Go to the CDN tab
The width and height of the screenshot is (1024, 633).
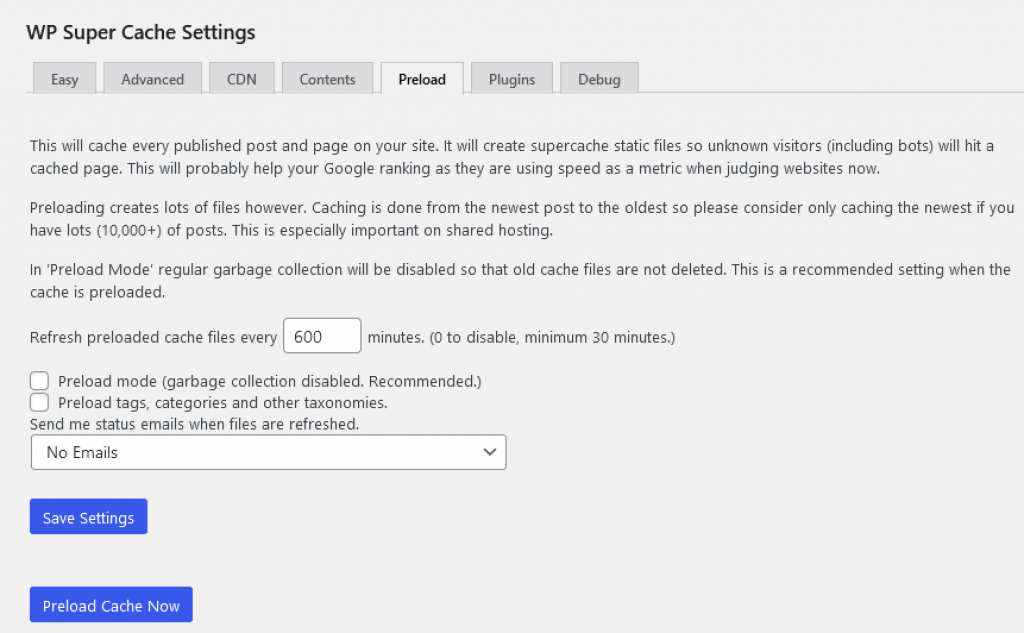click(242, 78)
